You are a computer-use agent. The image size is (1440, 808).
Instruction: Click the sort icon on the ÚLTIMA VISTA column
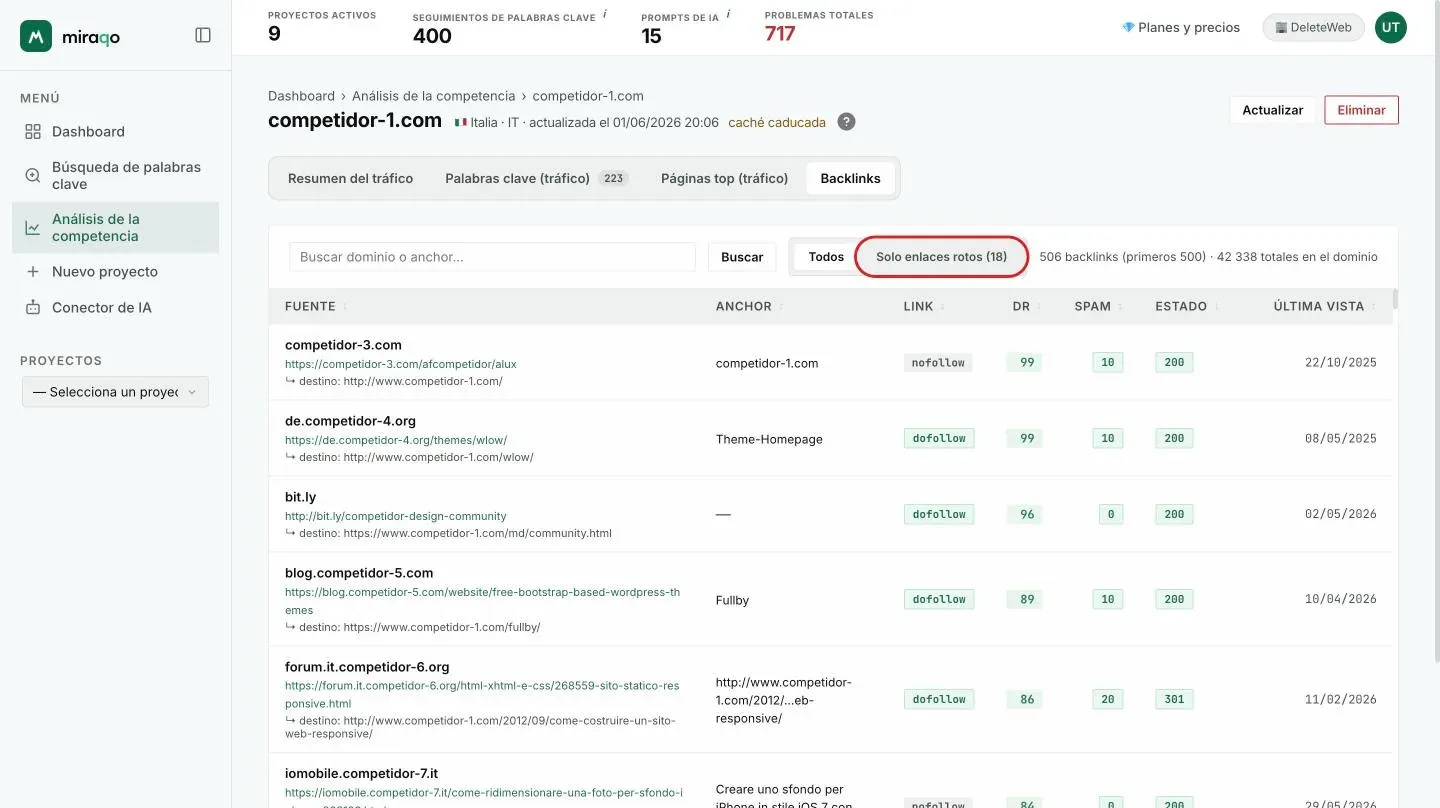pyautogui.click(x=1374, y=307)
